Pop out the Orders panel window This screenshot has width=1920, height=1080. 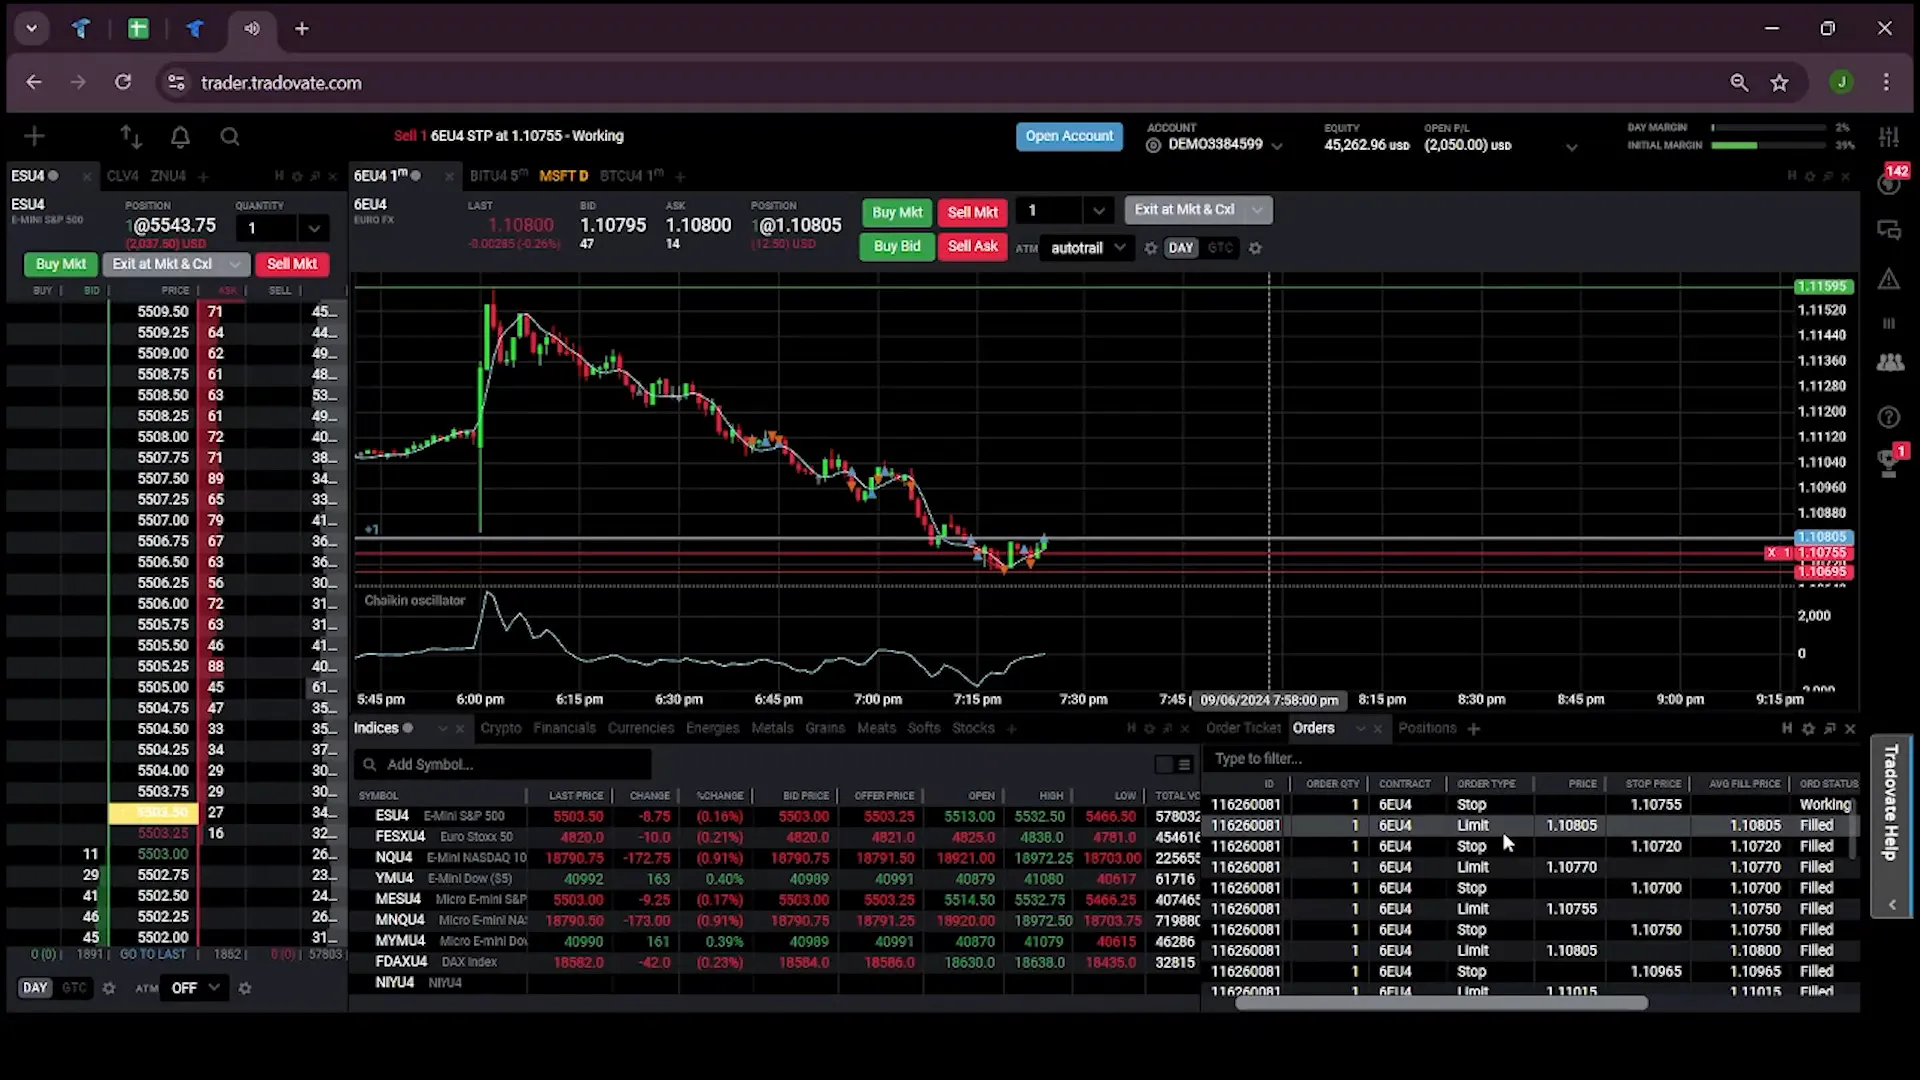pos(1829,729)
